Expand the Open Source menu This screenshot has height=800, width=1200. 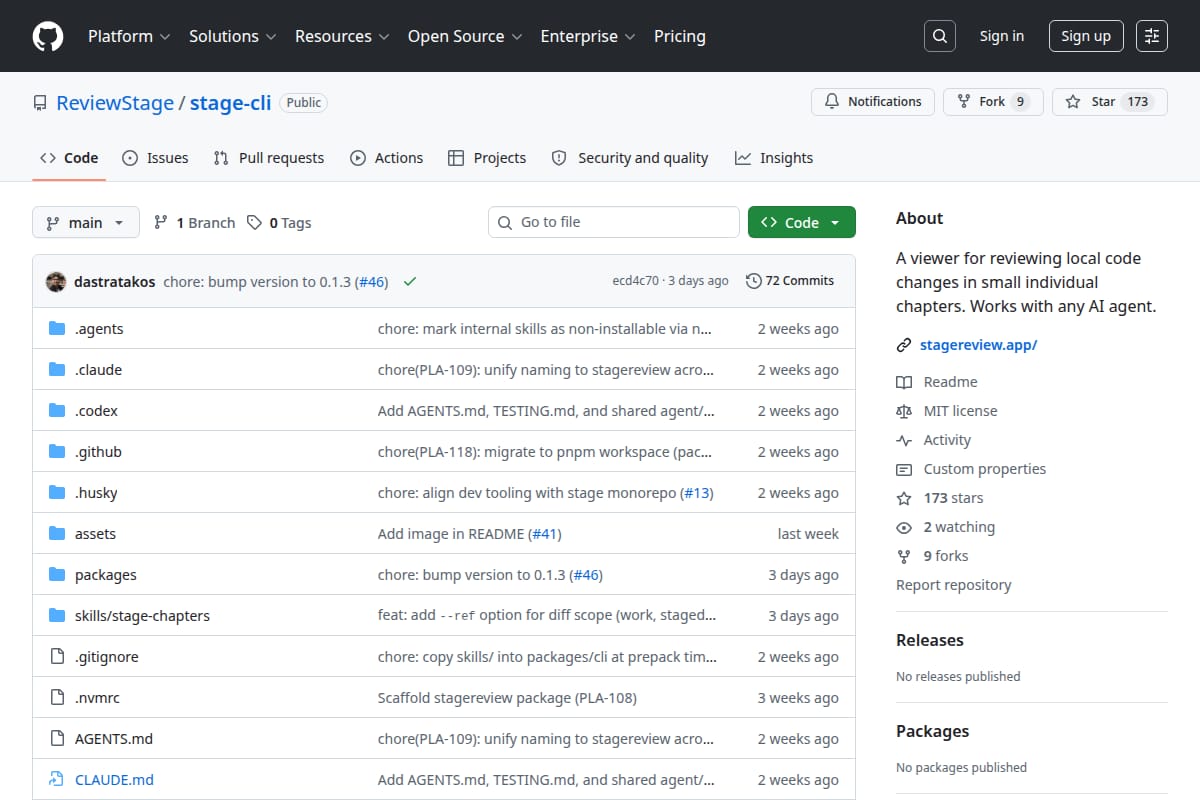(x=465, y=36)
